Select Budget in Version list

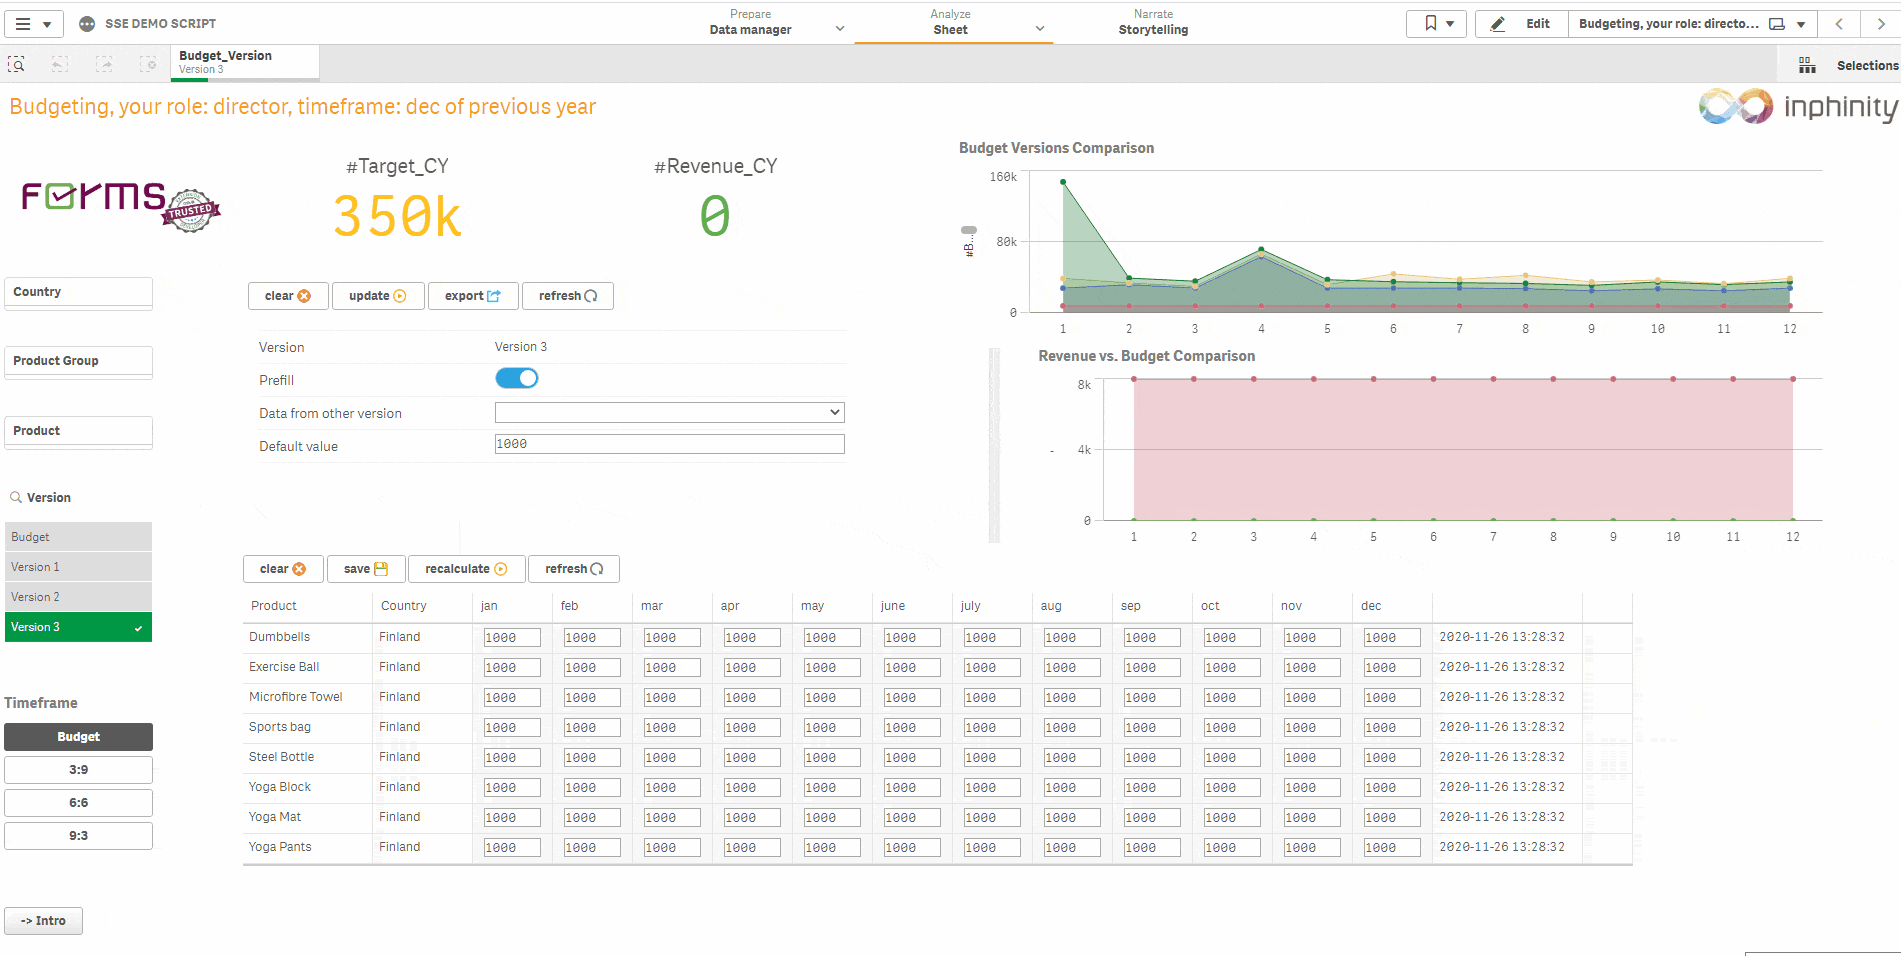pyautogui.click(x=79, y=537)
